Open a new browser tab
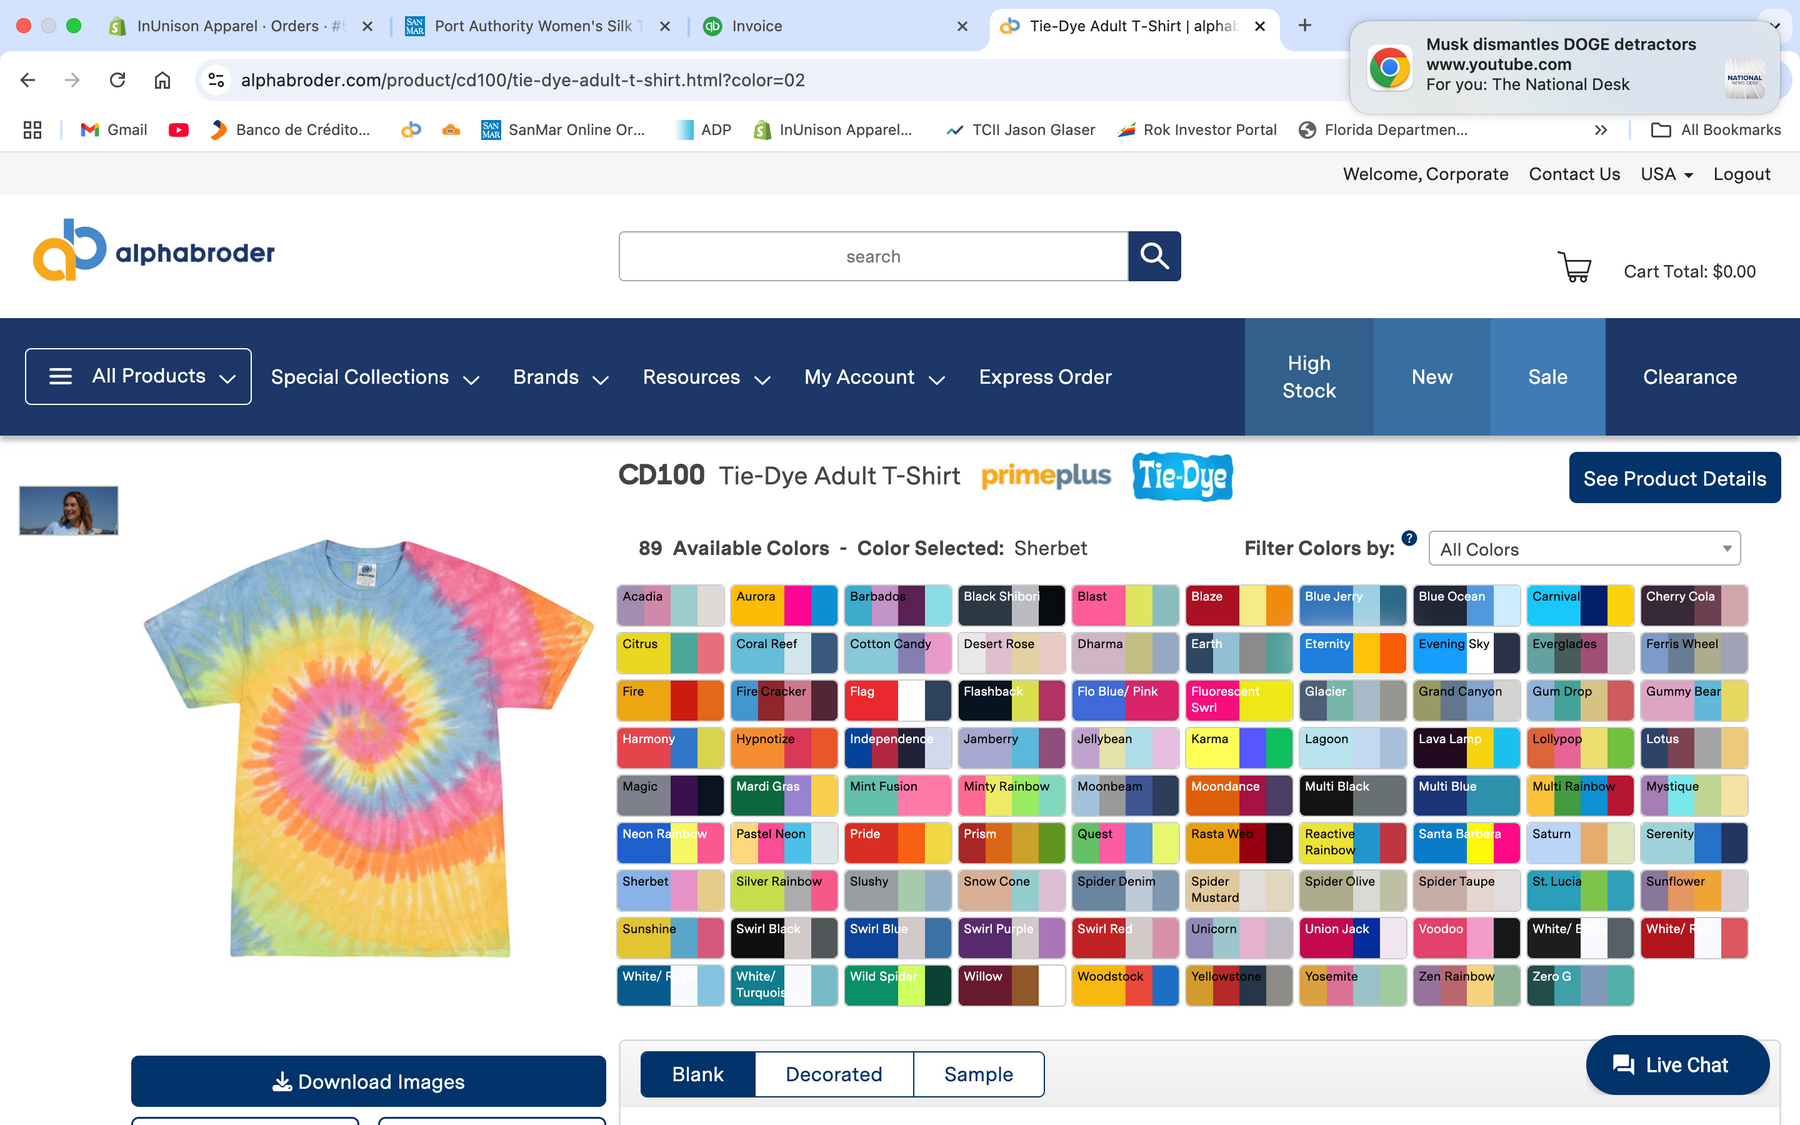This screenshot has width=1800, height=1125. click(x=1305, y=26)
